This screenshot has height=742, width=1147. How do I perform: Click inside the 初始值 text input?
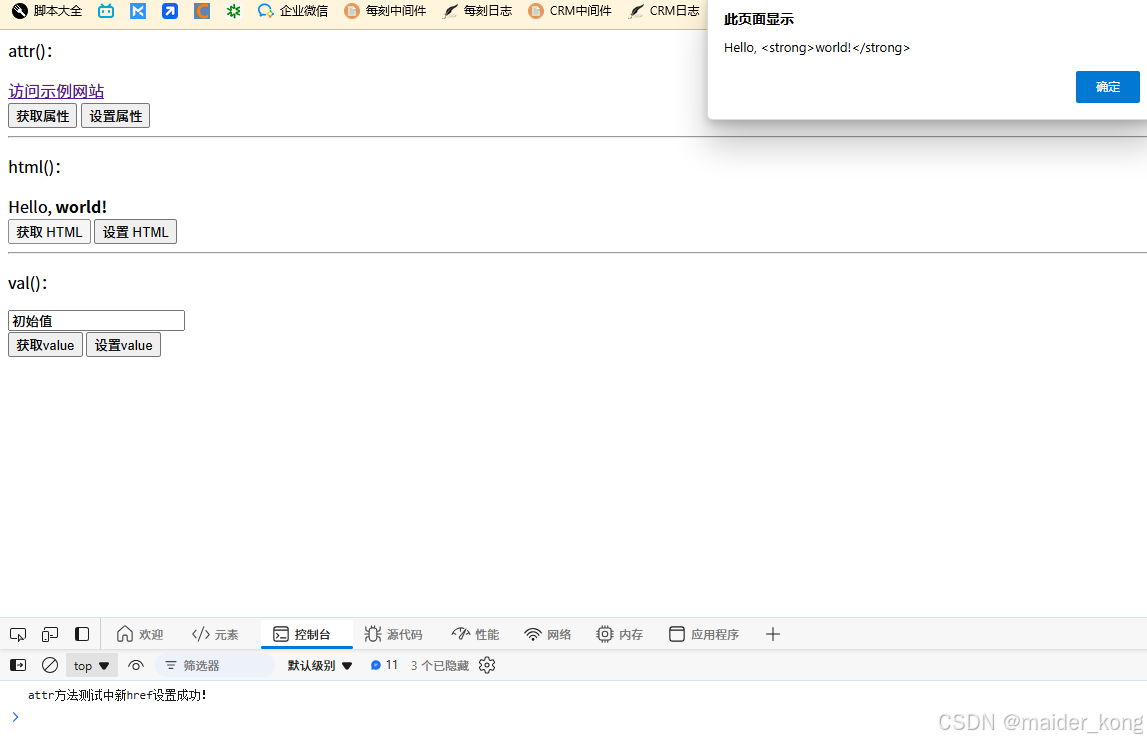point(95,320)
